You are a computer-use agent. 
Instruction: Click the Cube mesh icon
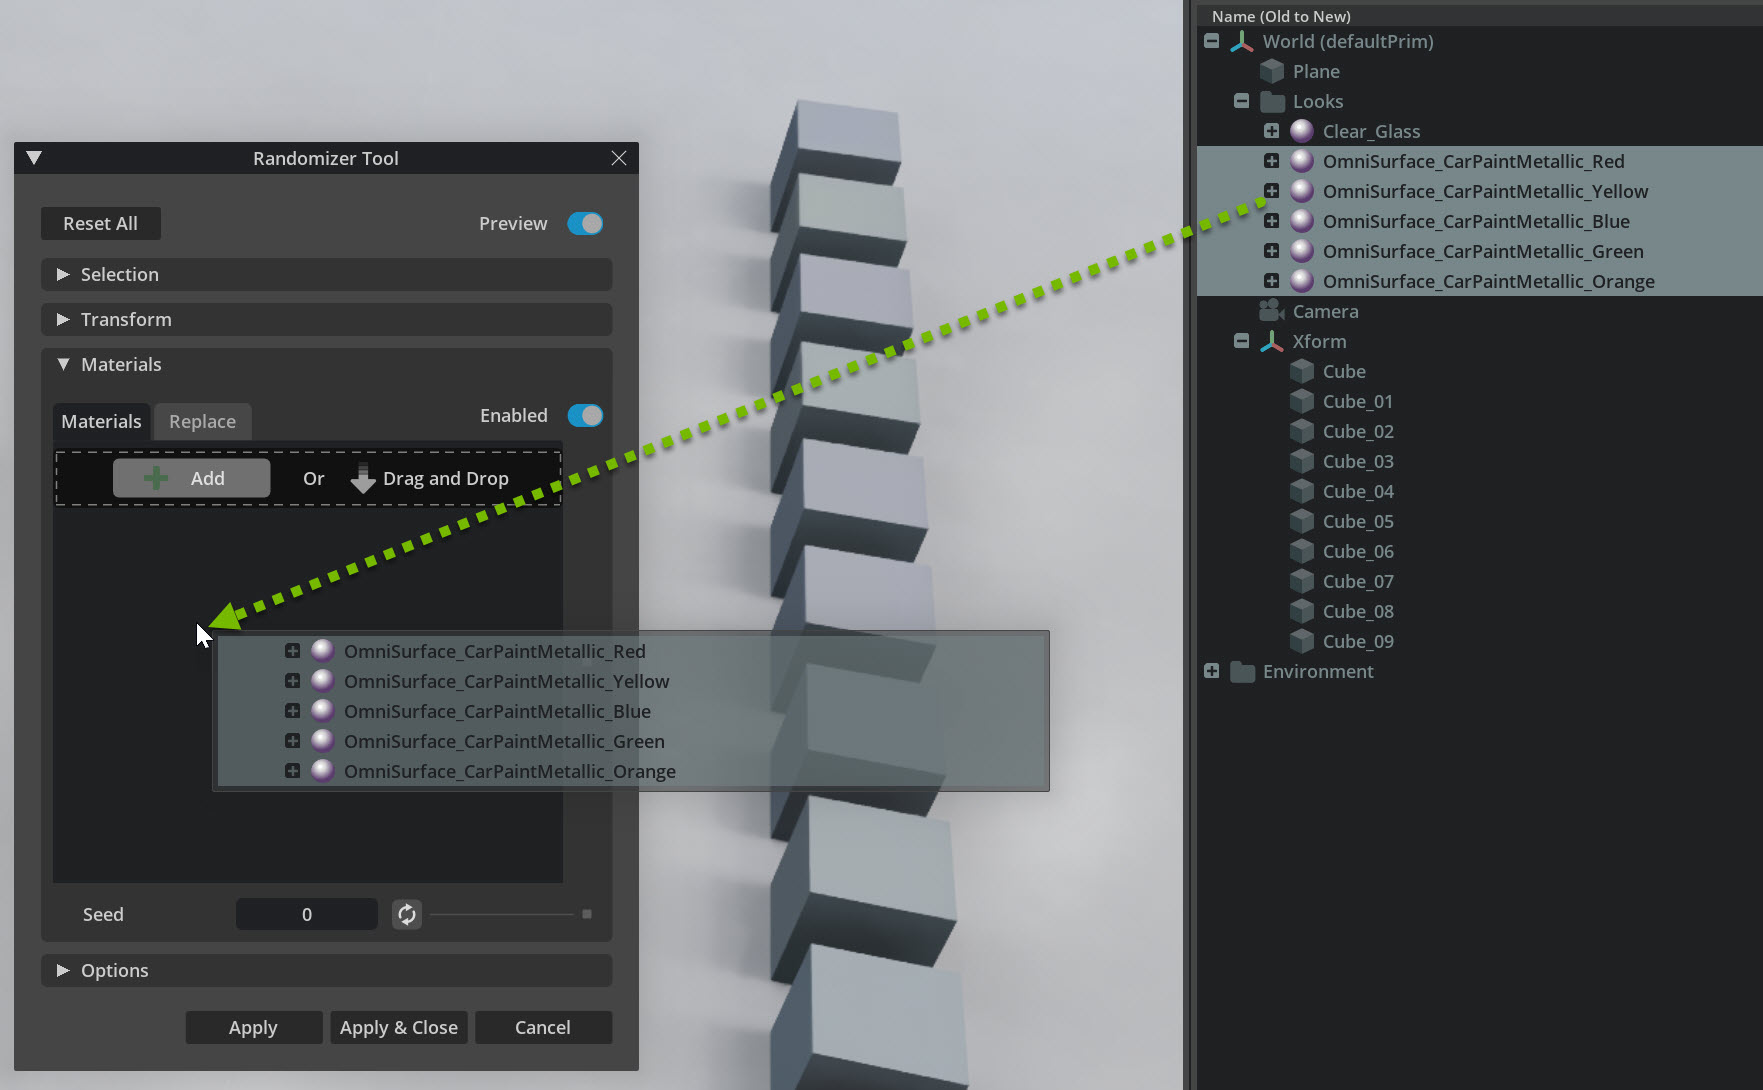tap(1302, 372)
